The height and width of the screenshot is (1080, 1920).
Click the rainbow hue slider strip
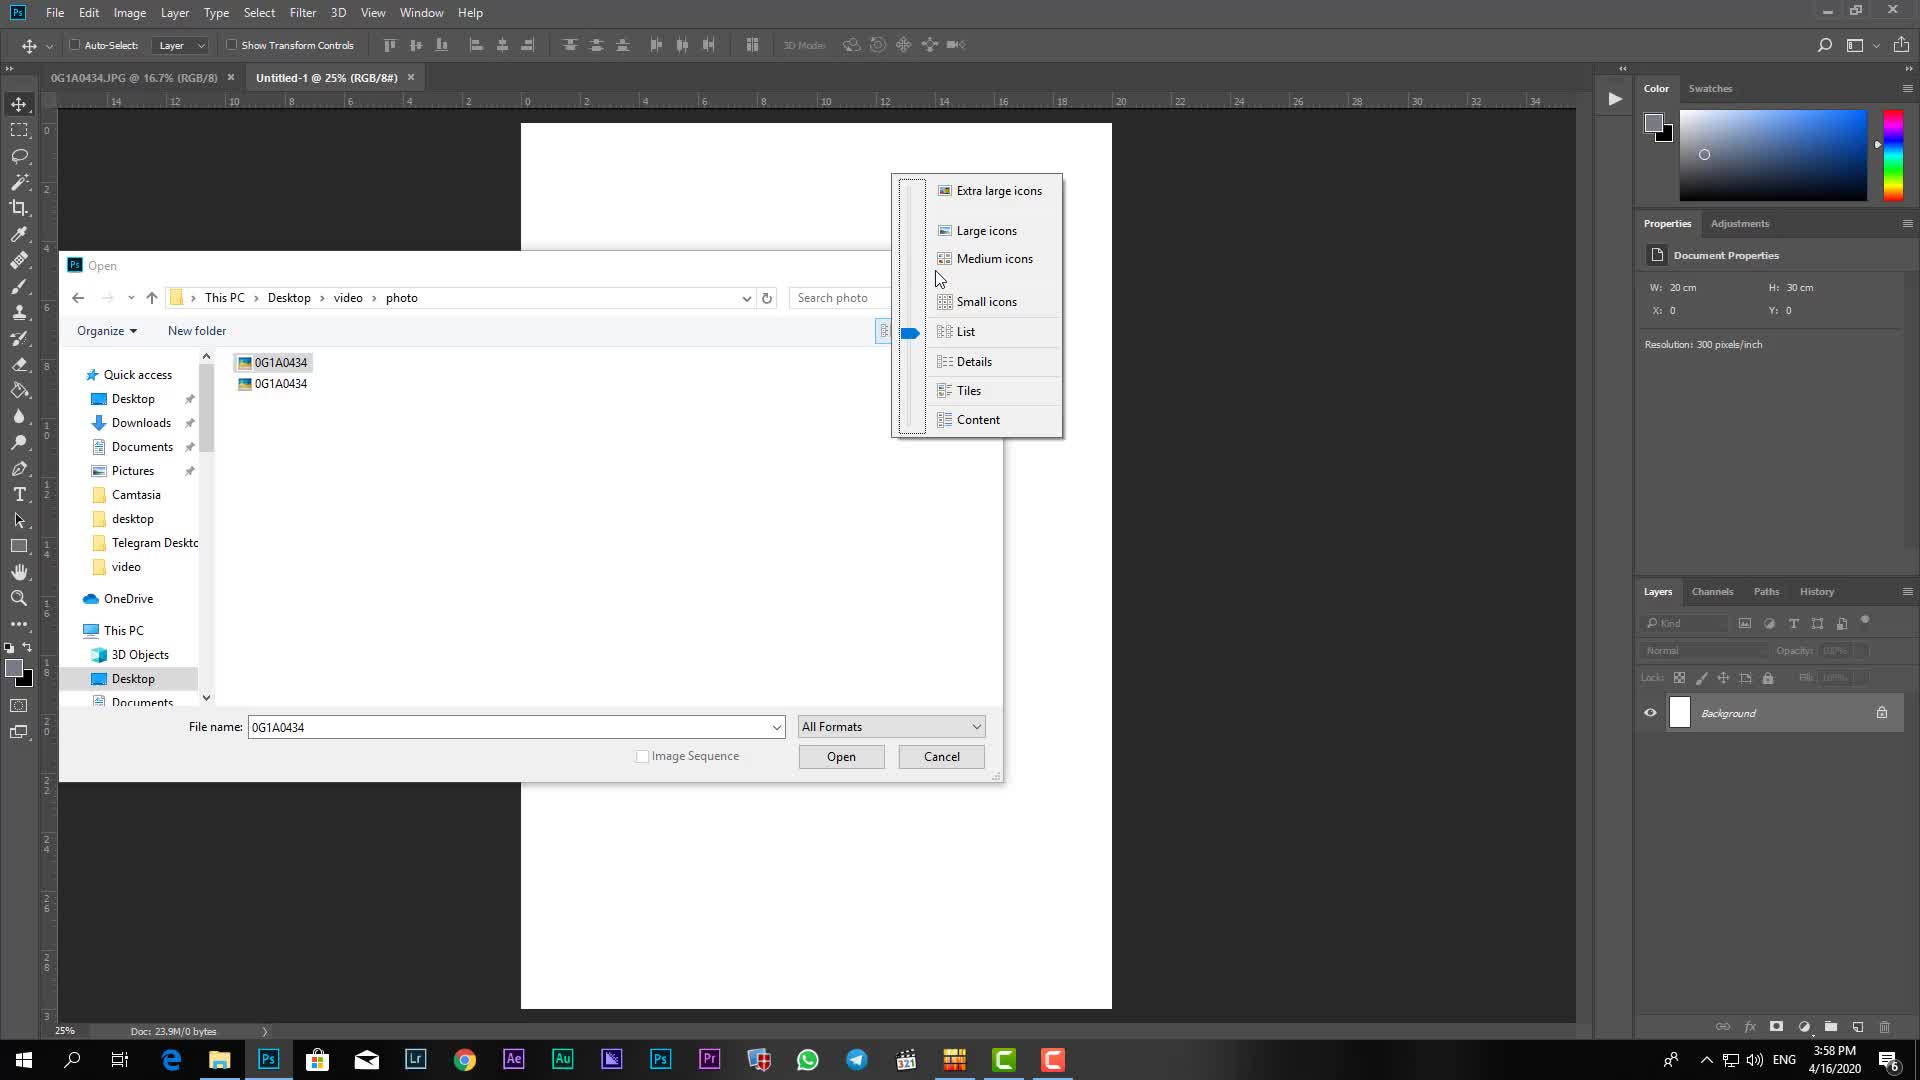coord(1893,156)
